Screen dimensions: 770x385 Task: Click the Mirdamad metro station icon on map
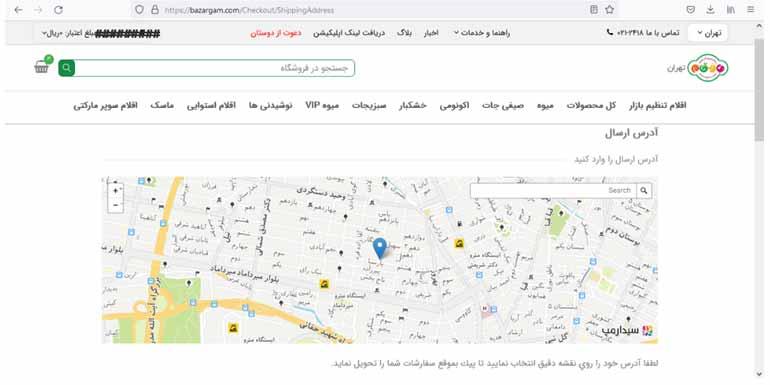324,284
